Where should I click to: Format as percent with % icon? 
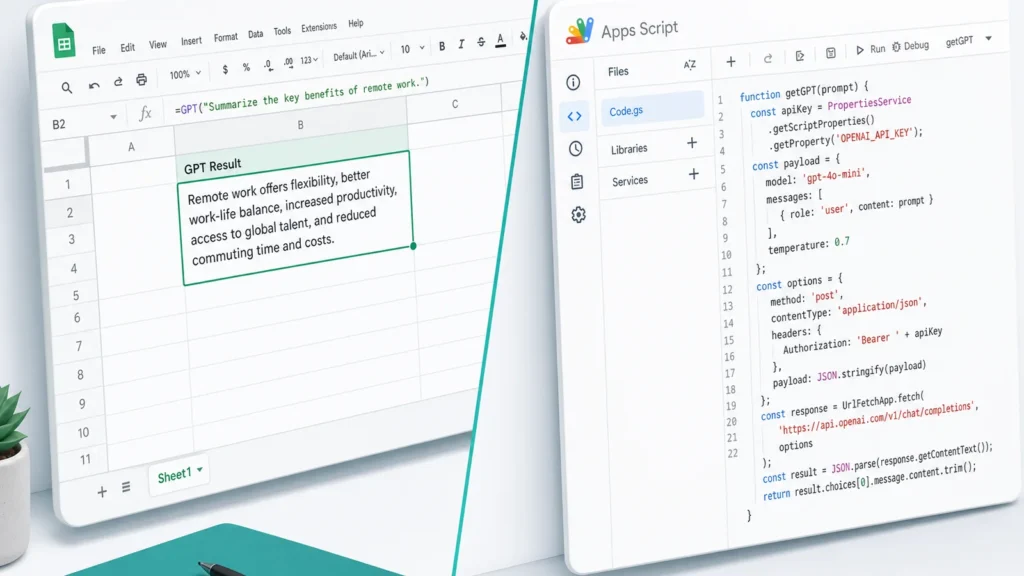[246, 67]
